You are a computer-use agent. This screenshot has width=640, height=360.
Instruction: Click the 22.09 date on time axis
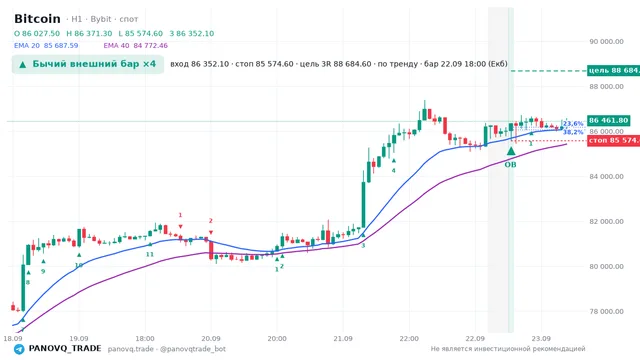(475, 338)
